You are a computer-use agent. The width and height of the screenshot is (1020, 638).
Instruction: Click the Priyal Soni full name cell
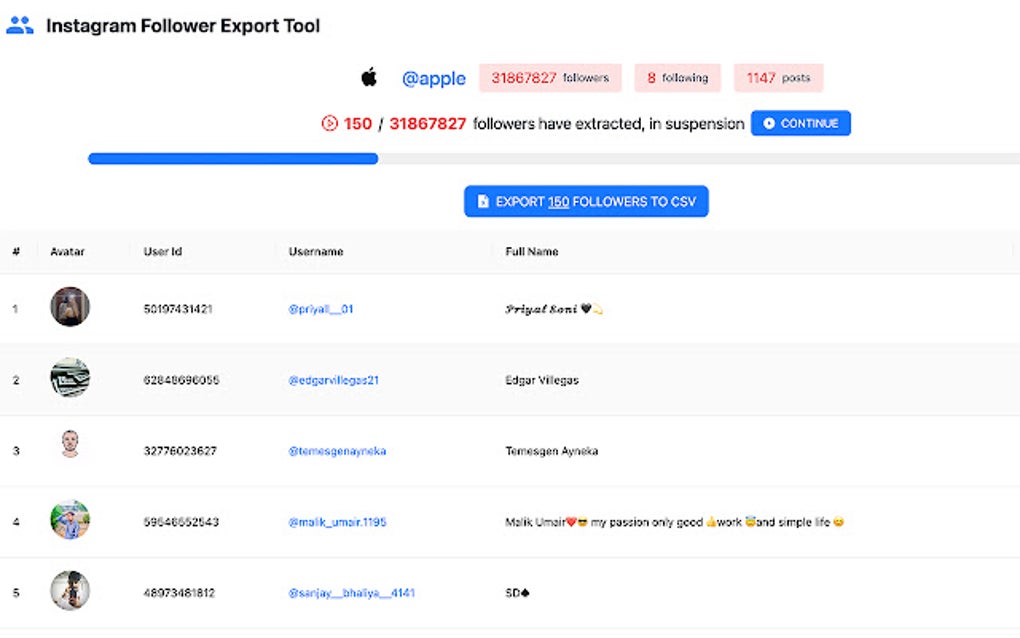(554, 309)
